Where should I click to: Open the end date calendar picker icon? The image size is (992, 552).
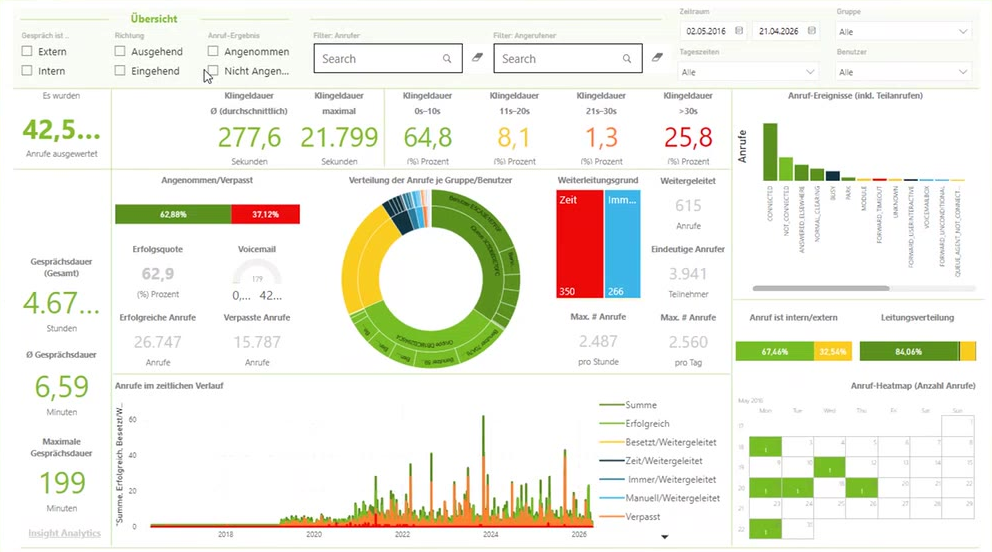(x=812, y=30)
